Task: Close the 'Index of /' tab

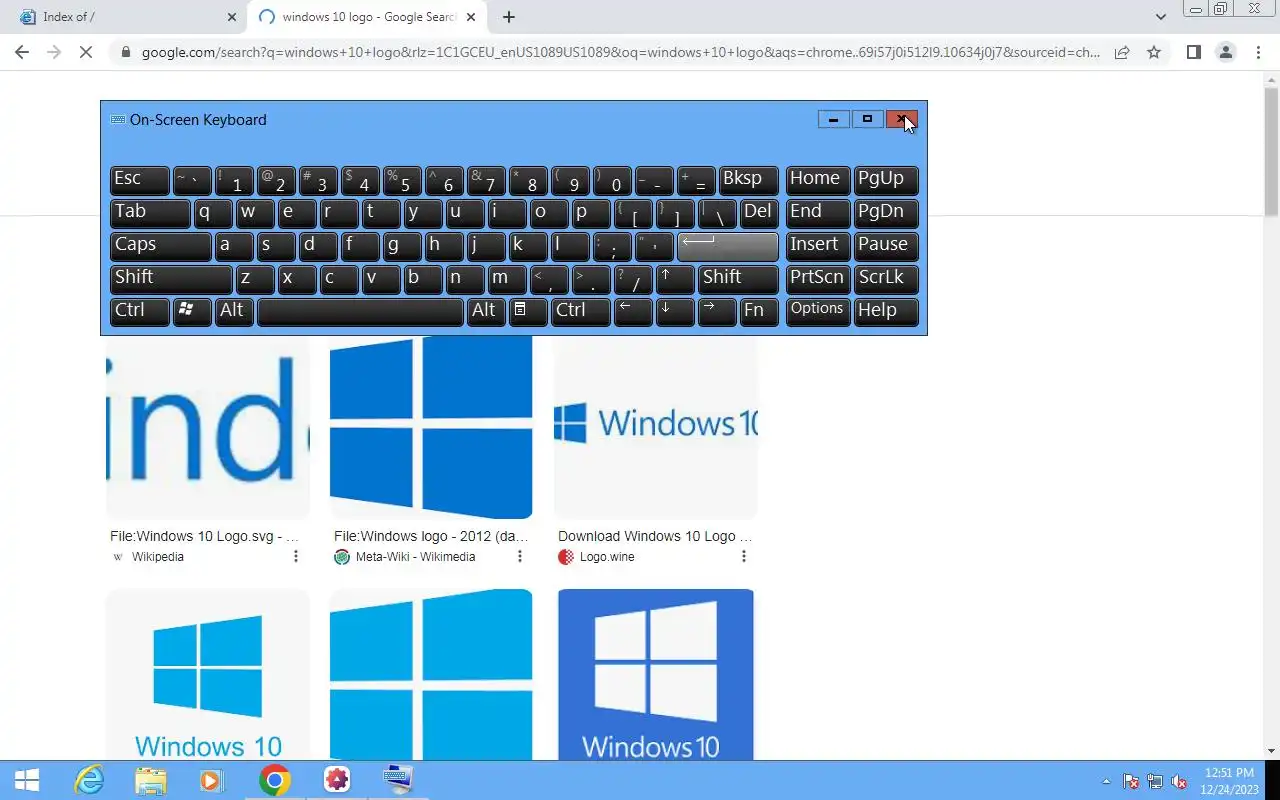Action: pos(232,17)
